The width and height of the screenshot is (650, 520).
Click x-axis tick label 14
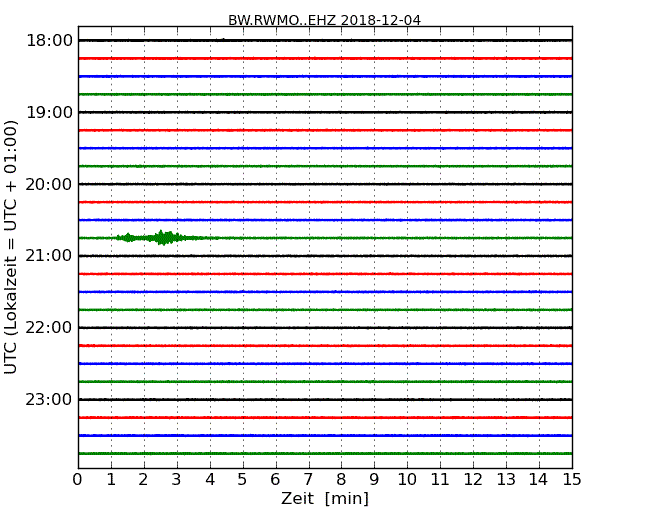(x=538, y=479)
